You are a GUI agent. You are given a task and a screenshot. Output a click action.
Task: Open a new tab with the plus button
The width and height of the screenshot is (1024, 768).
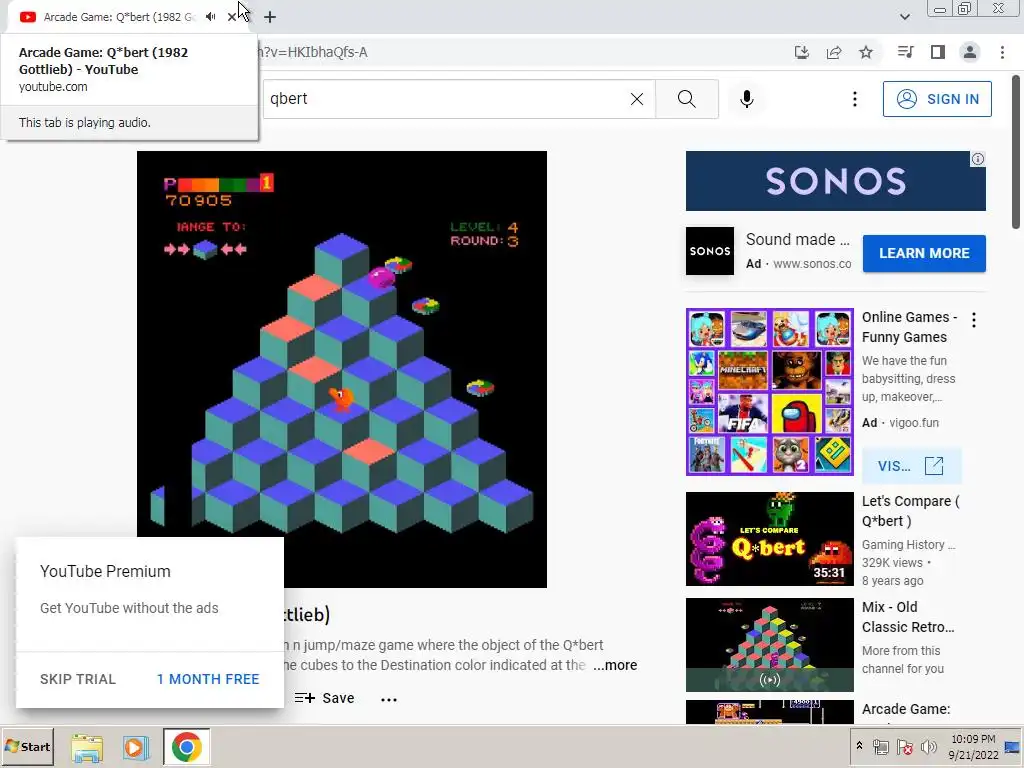(270, 17)
